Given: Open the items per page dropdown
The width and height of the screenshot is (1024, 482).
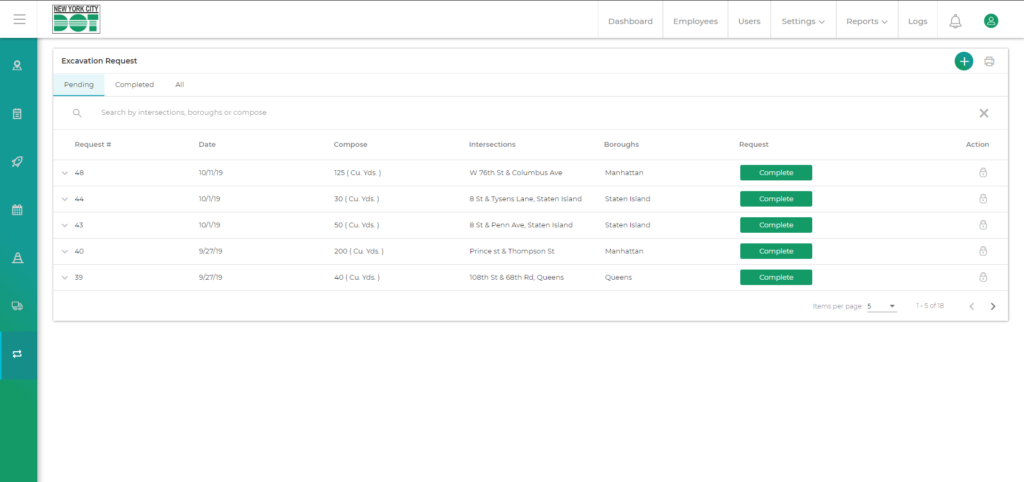Looking at the screenshot, I should pyautogui.click(x=882, y=306).
